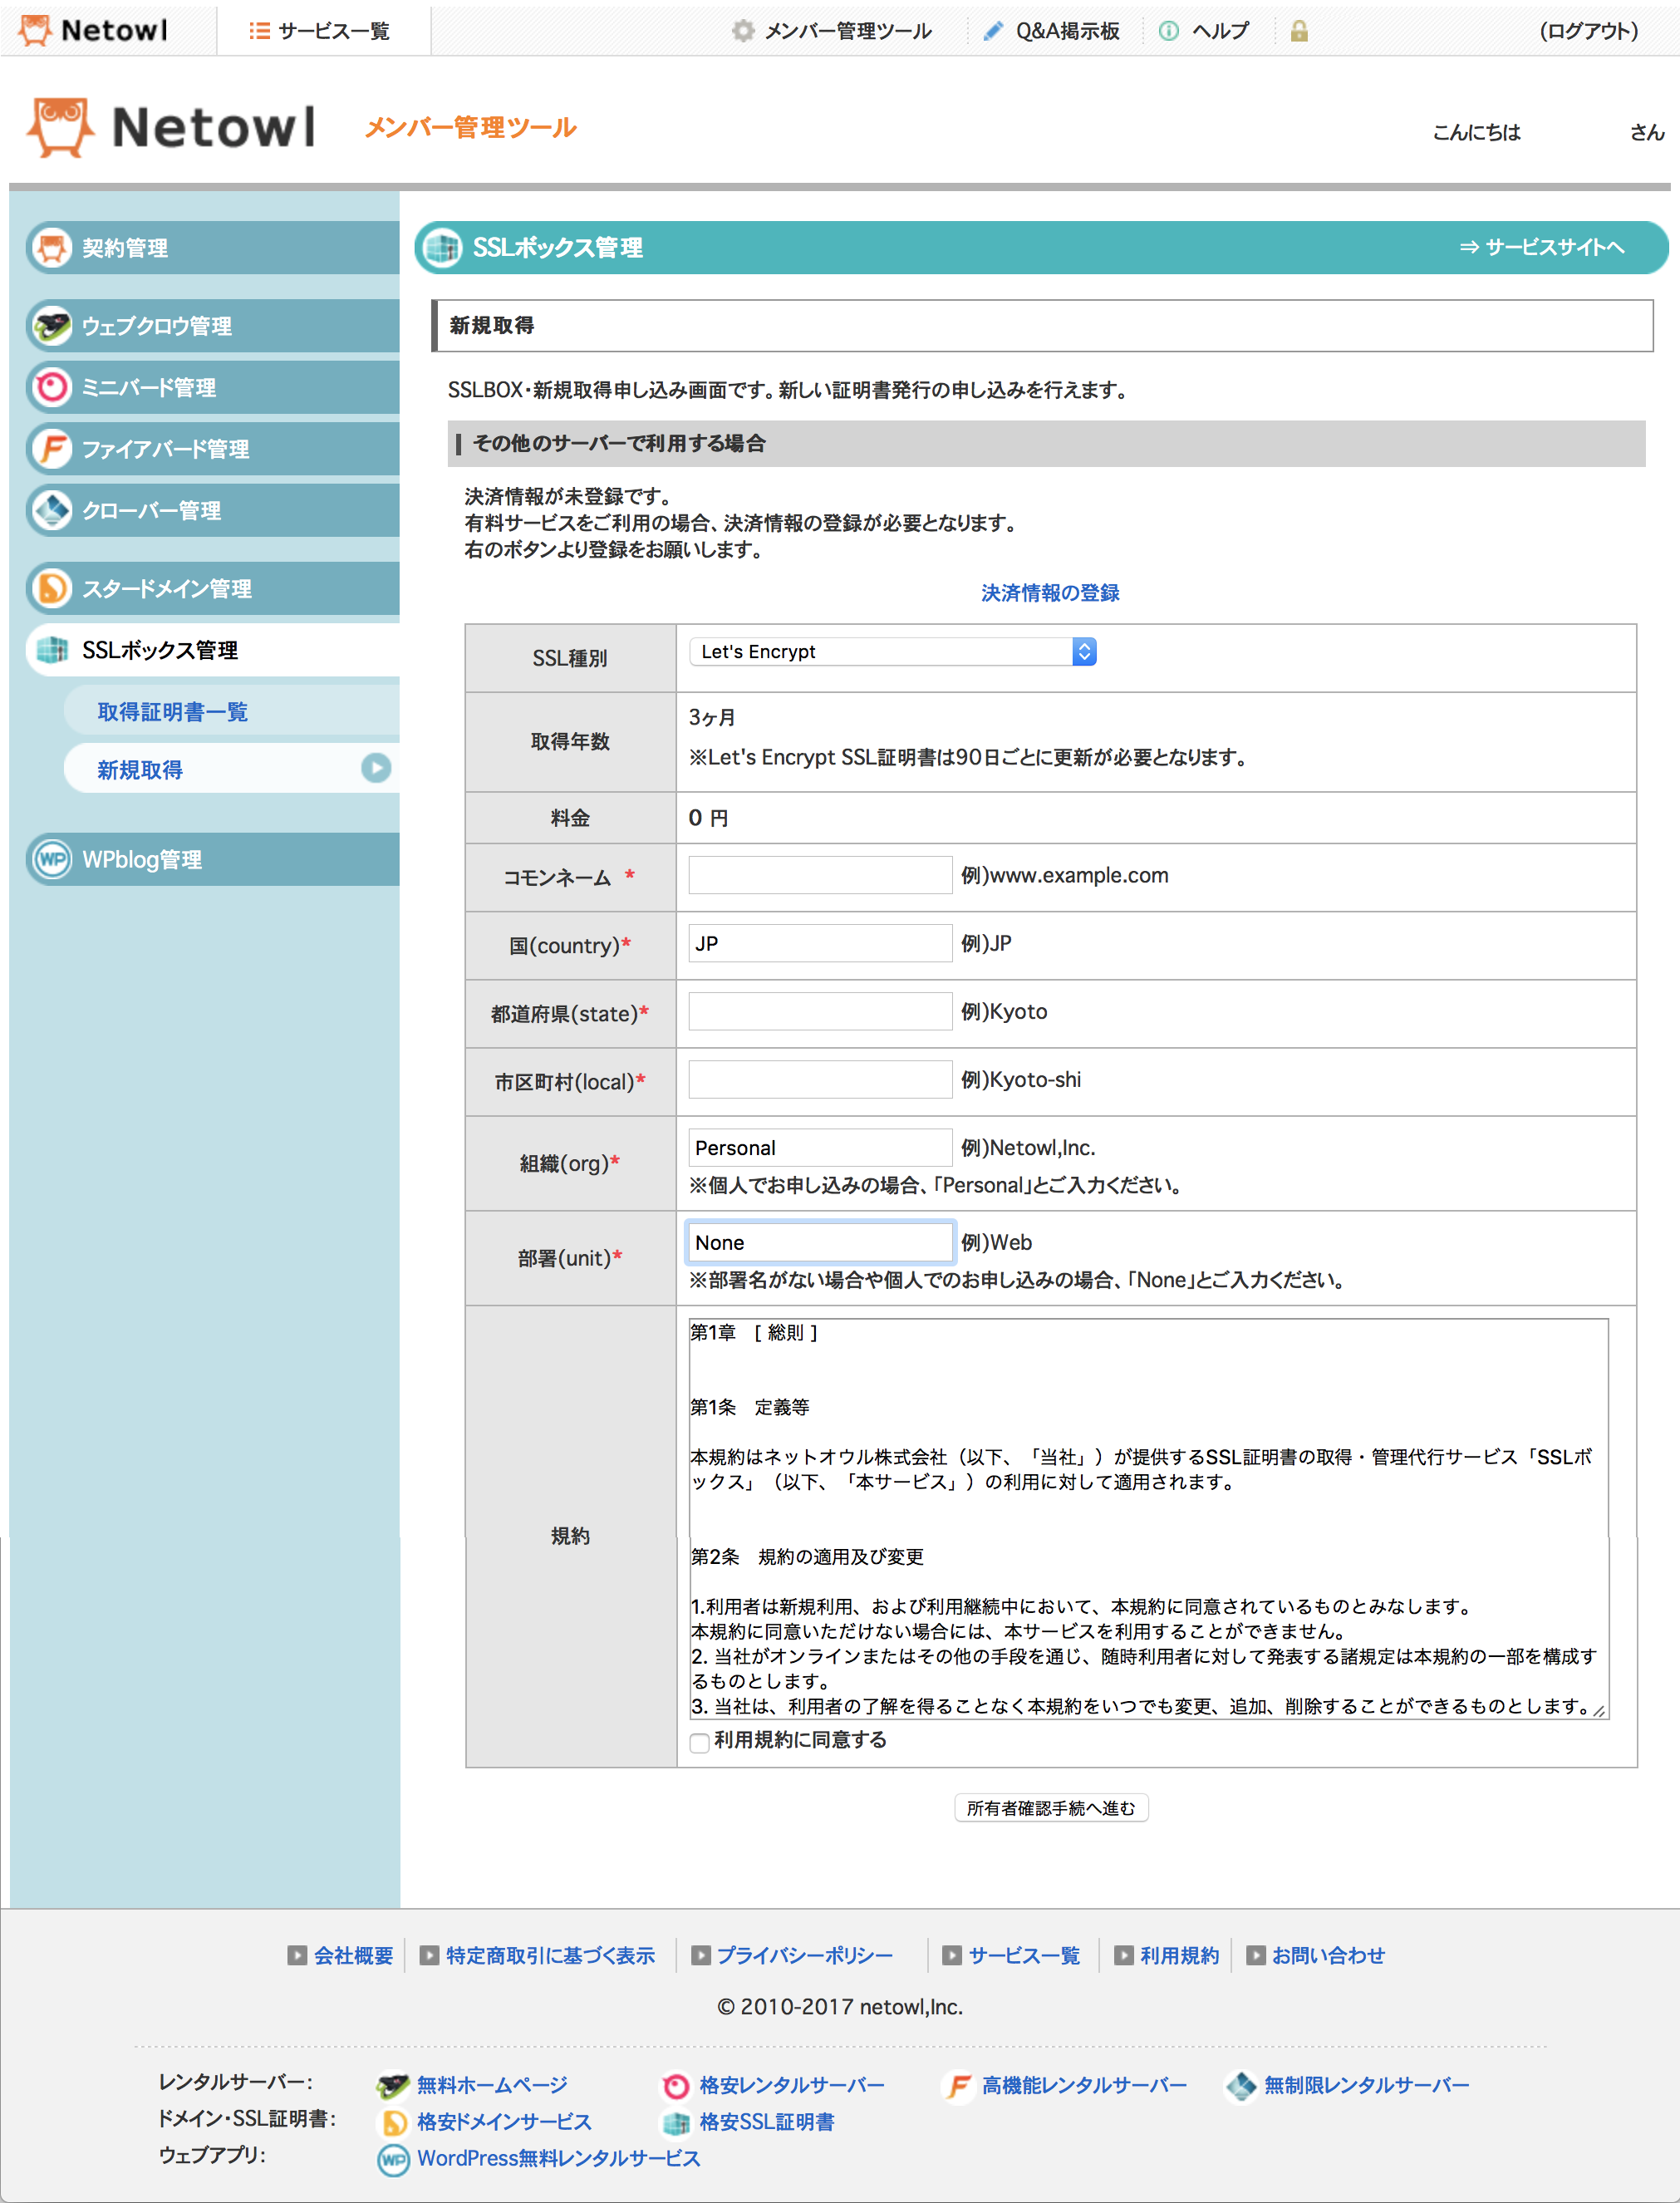Focus the コモンネーム input field
The width and height of the screenshot is (1680, 2203).
[x=820, y=875]
